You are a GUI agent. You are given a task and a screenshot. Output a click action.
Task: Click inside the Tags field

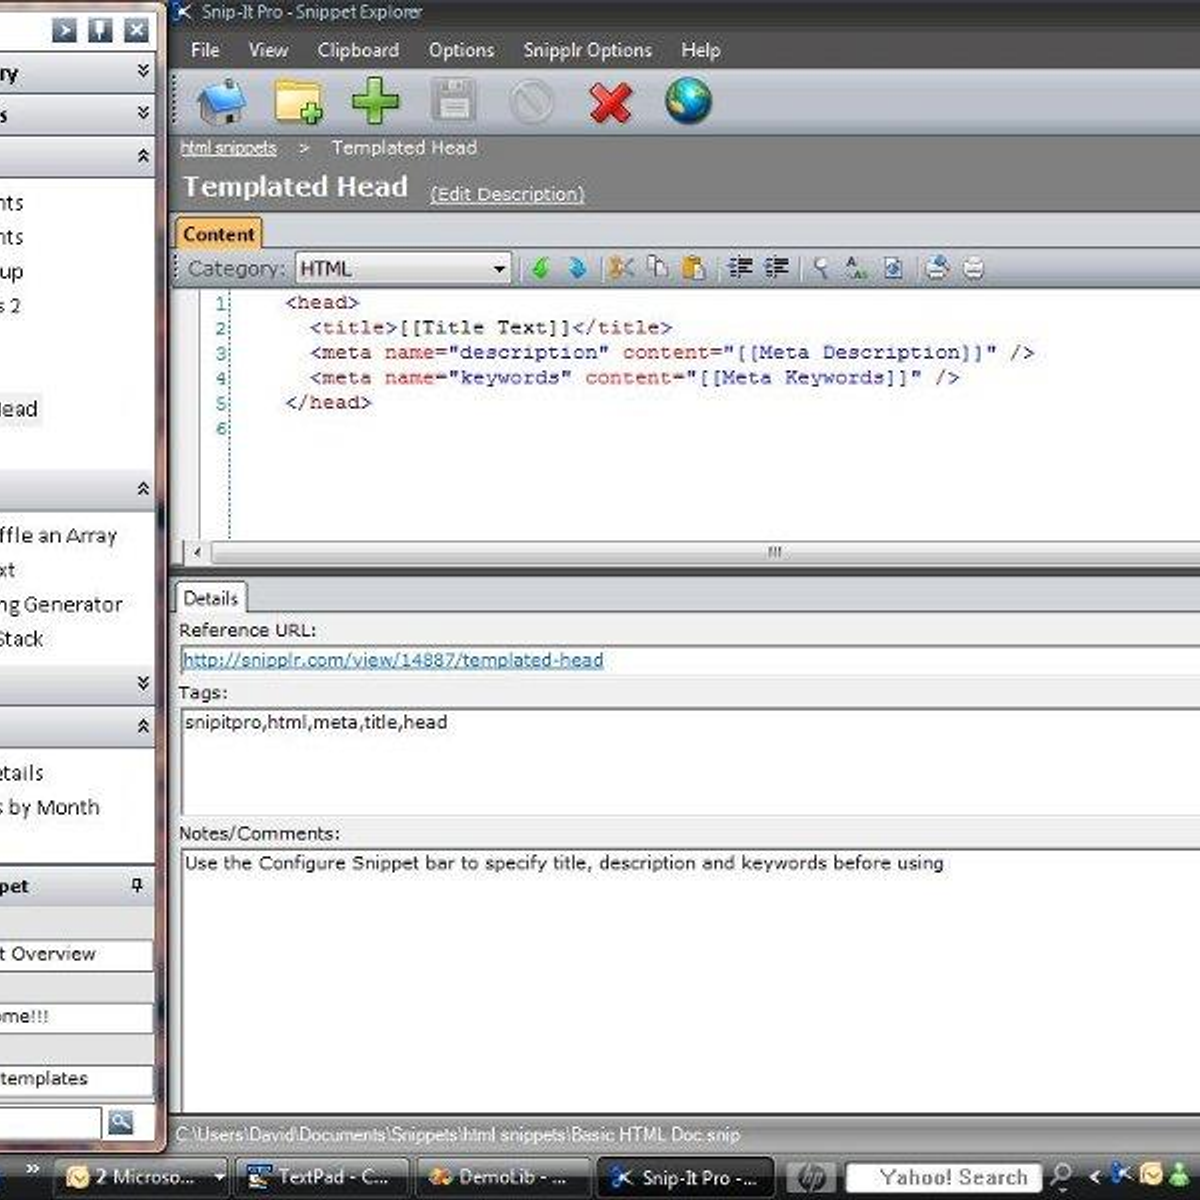pos(689,760)
